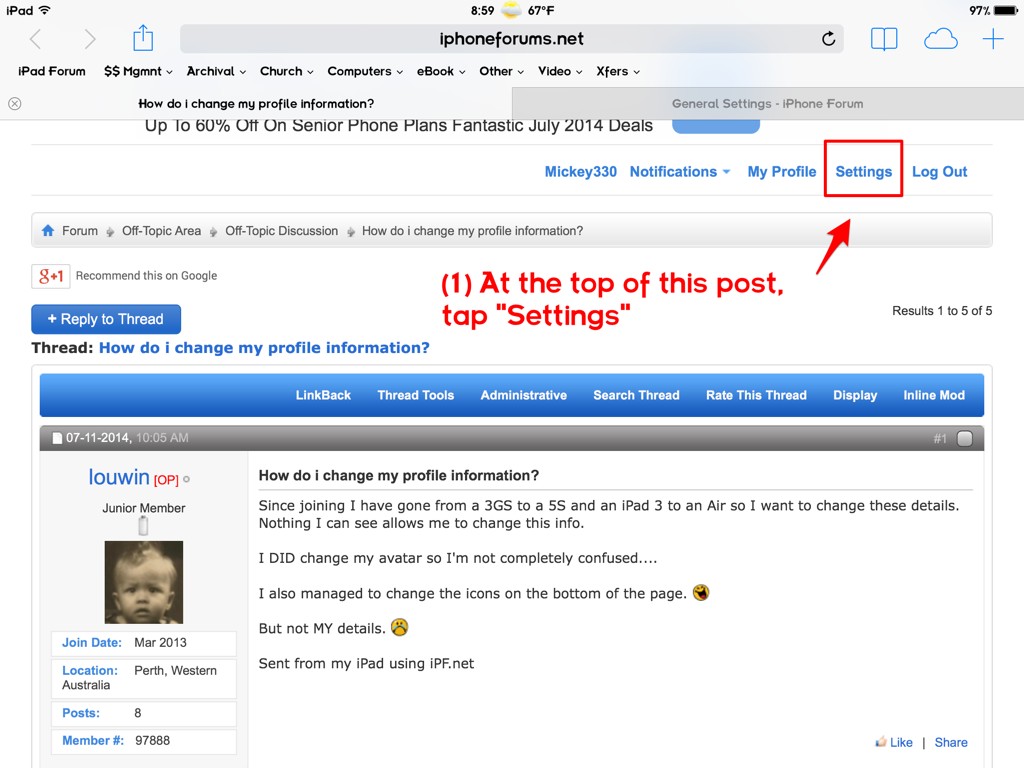Image resolution: width=1024 pixels, height=768 pixels.
Task: Expand the Video bookmarks folder
Action: tap(560, 71)
